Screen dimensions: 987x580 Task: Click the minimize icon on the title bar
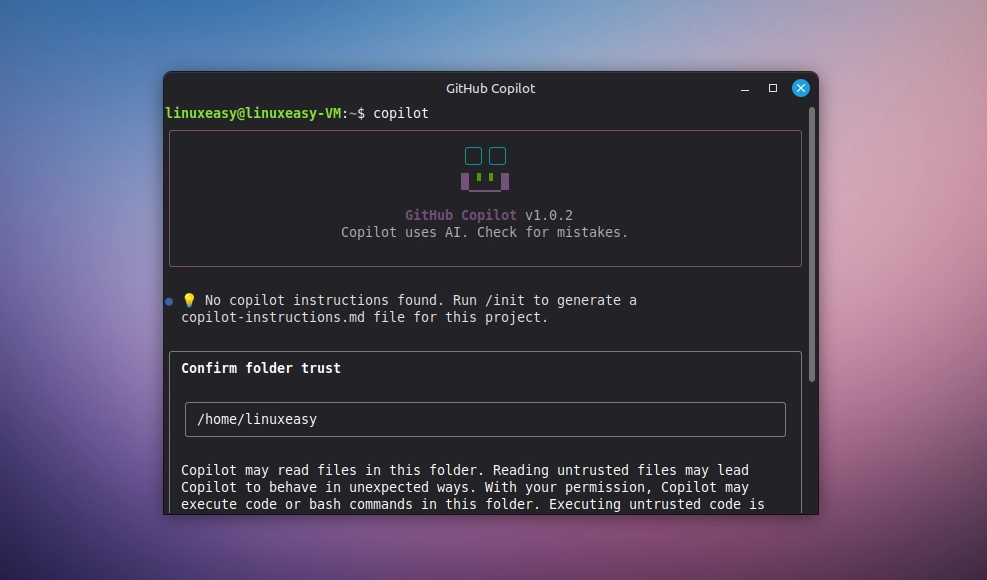(745, 88)
